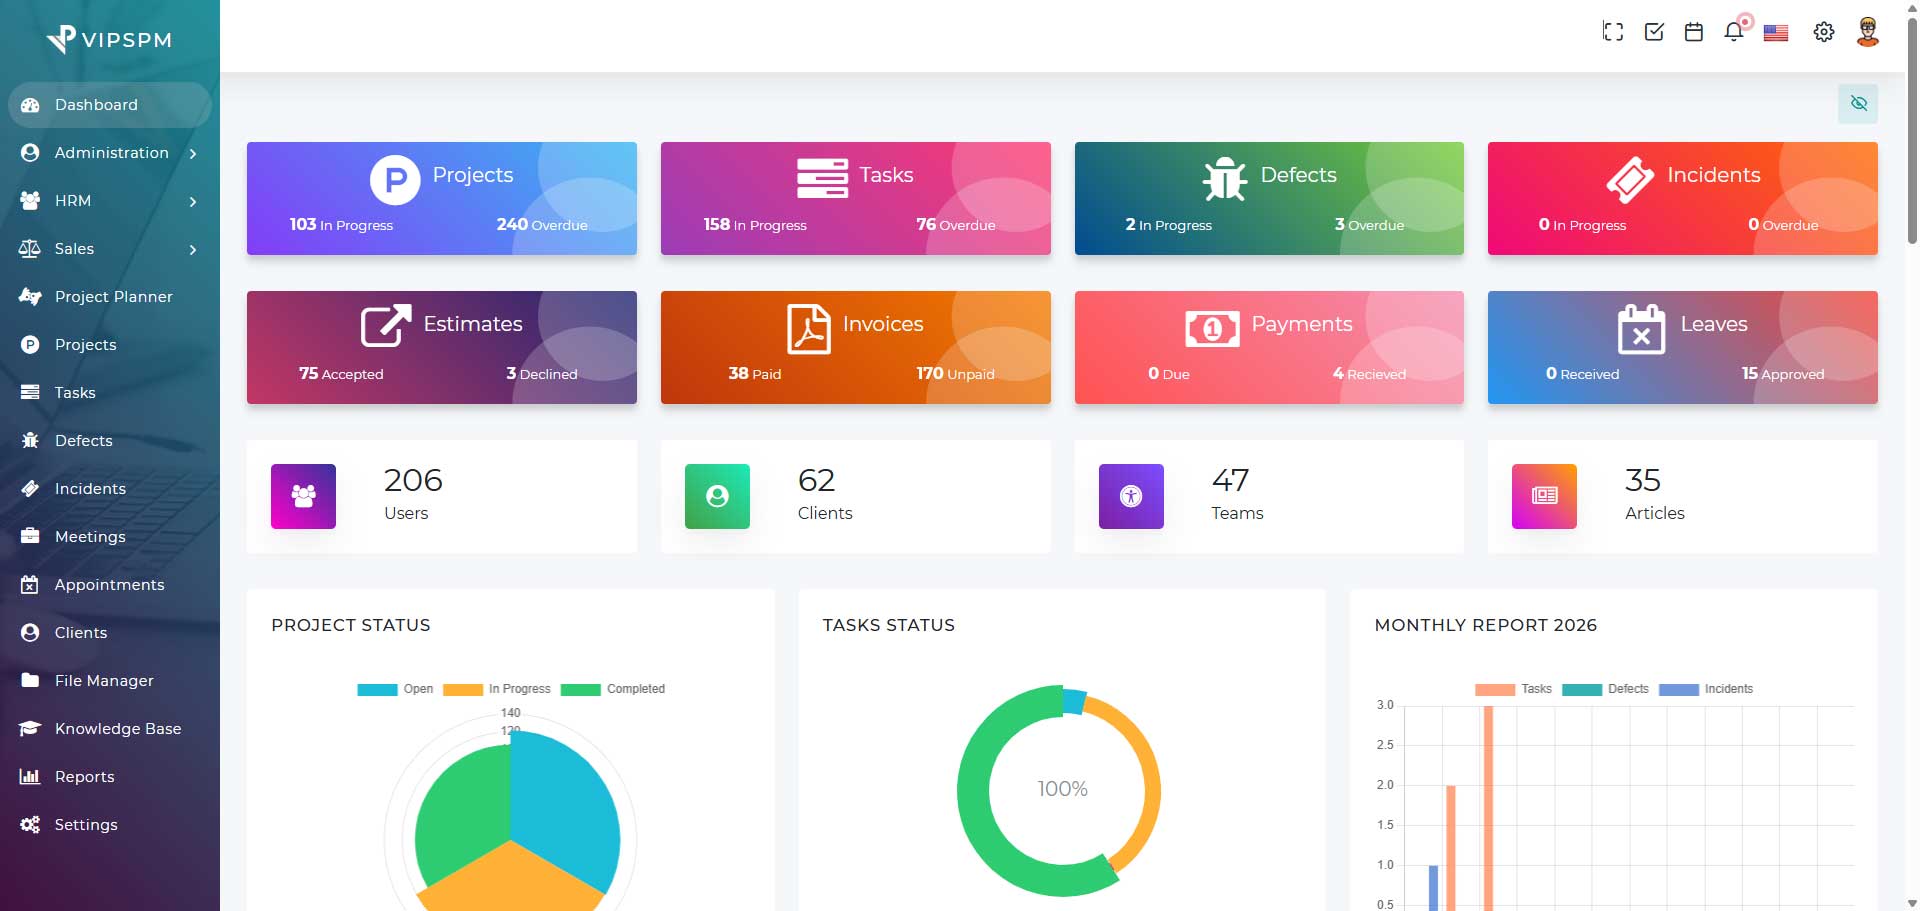
Task: Open Administration in the sidebar
Action: (x=112, y=153)
